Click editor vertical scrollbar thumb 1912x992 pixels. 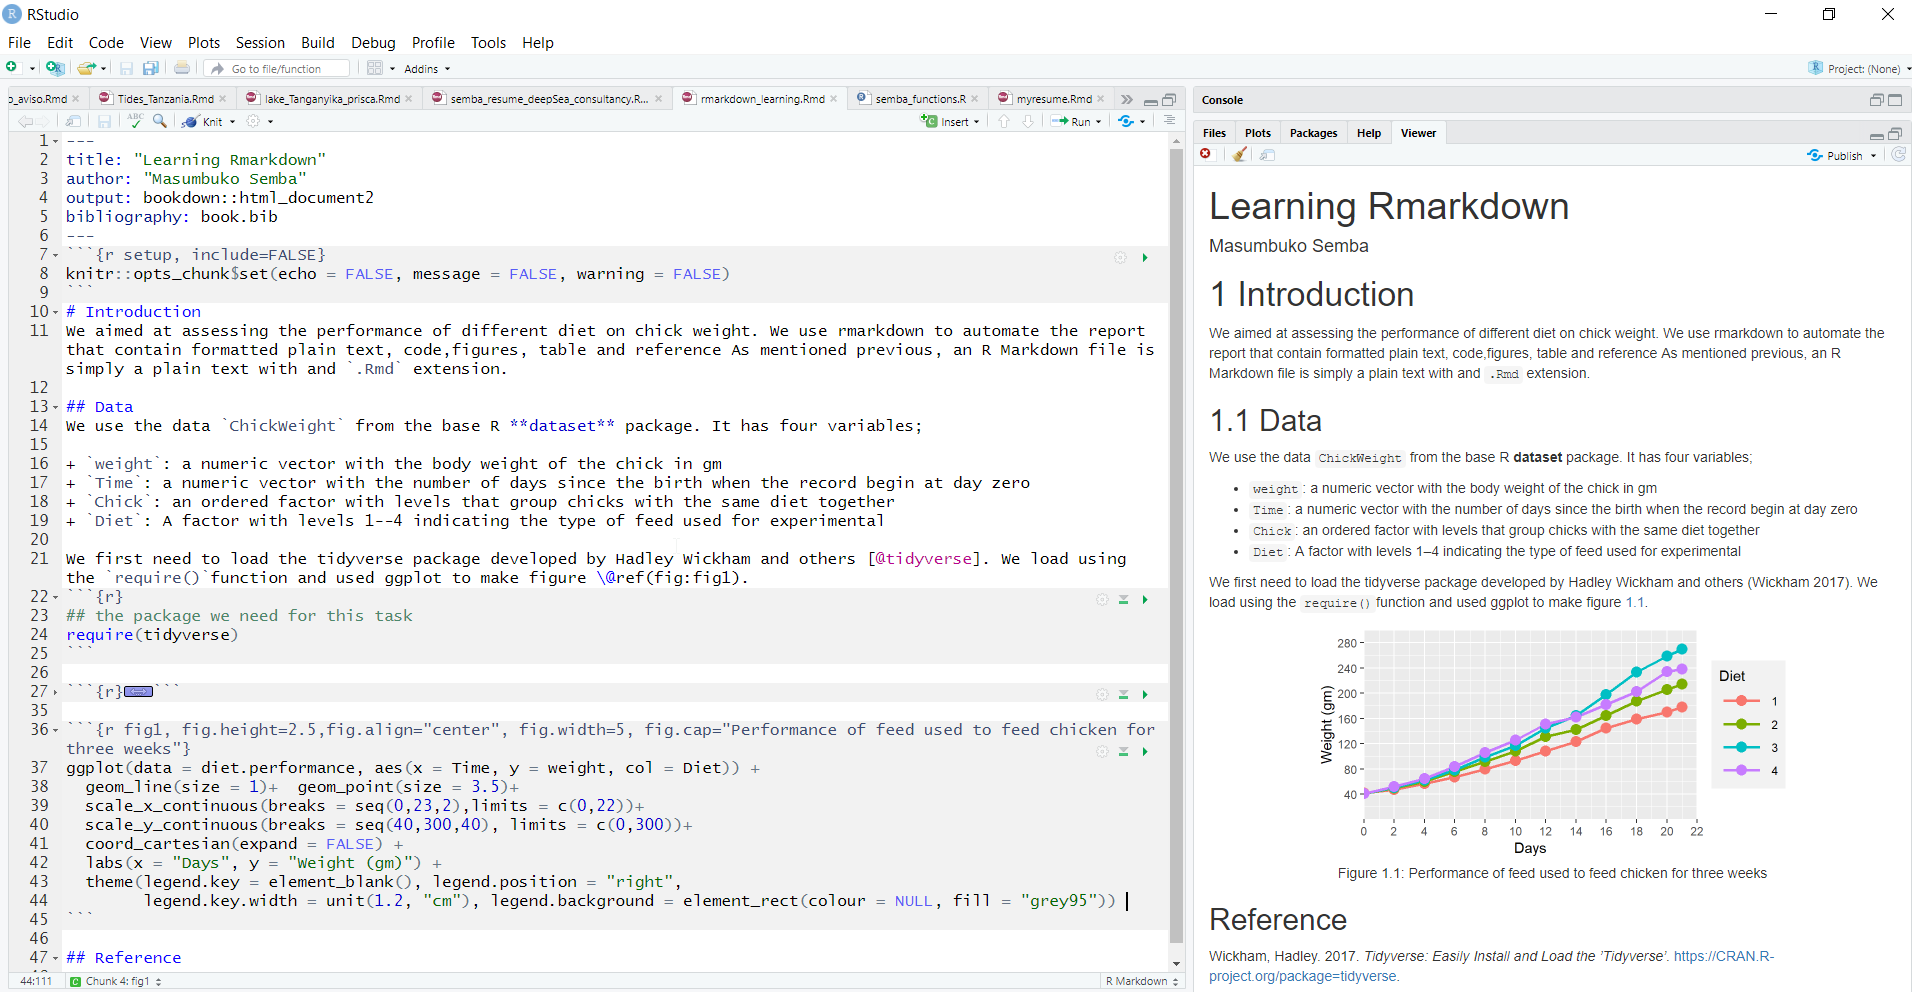click(1176, 545)
